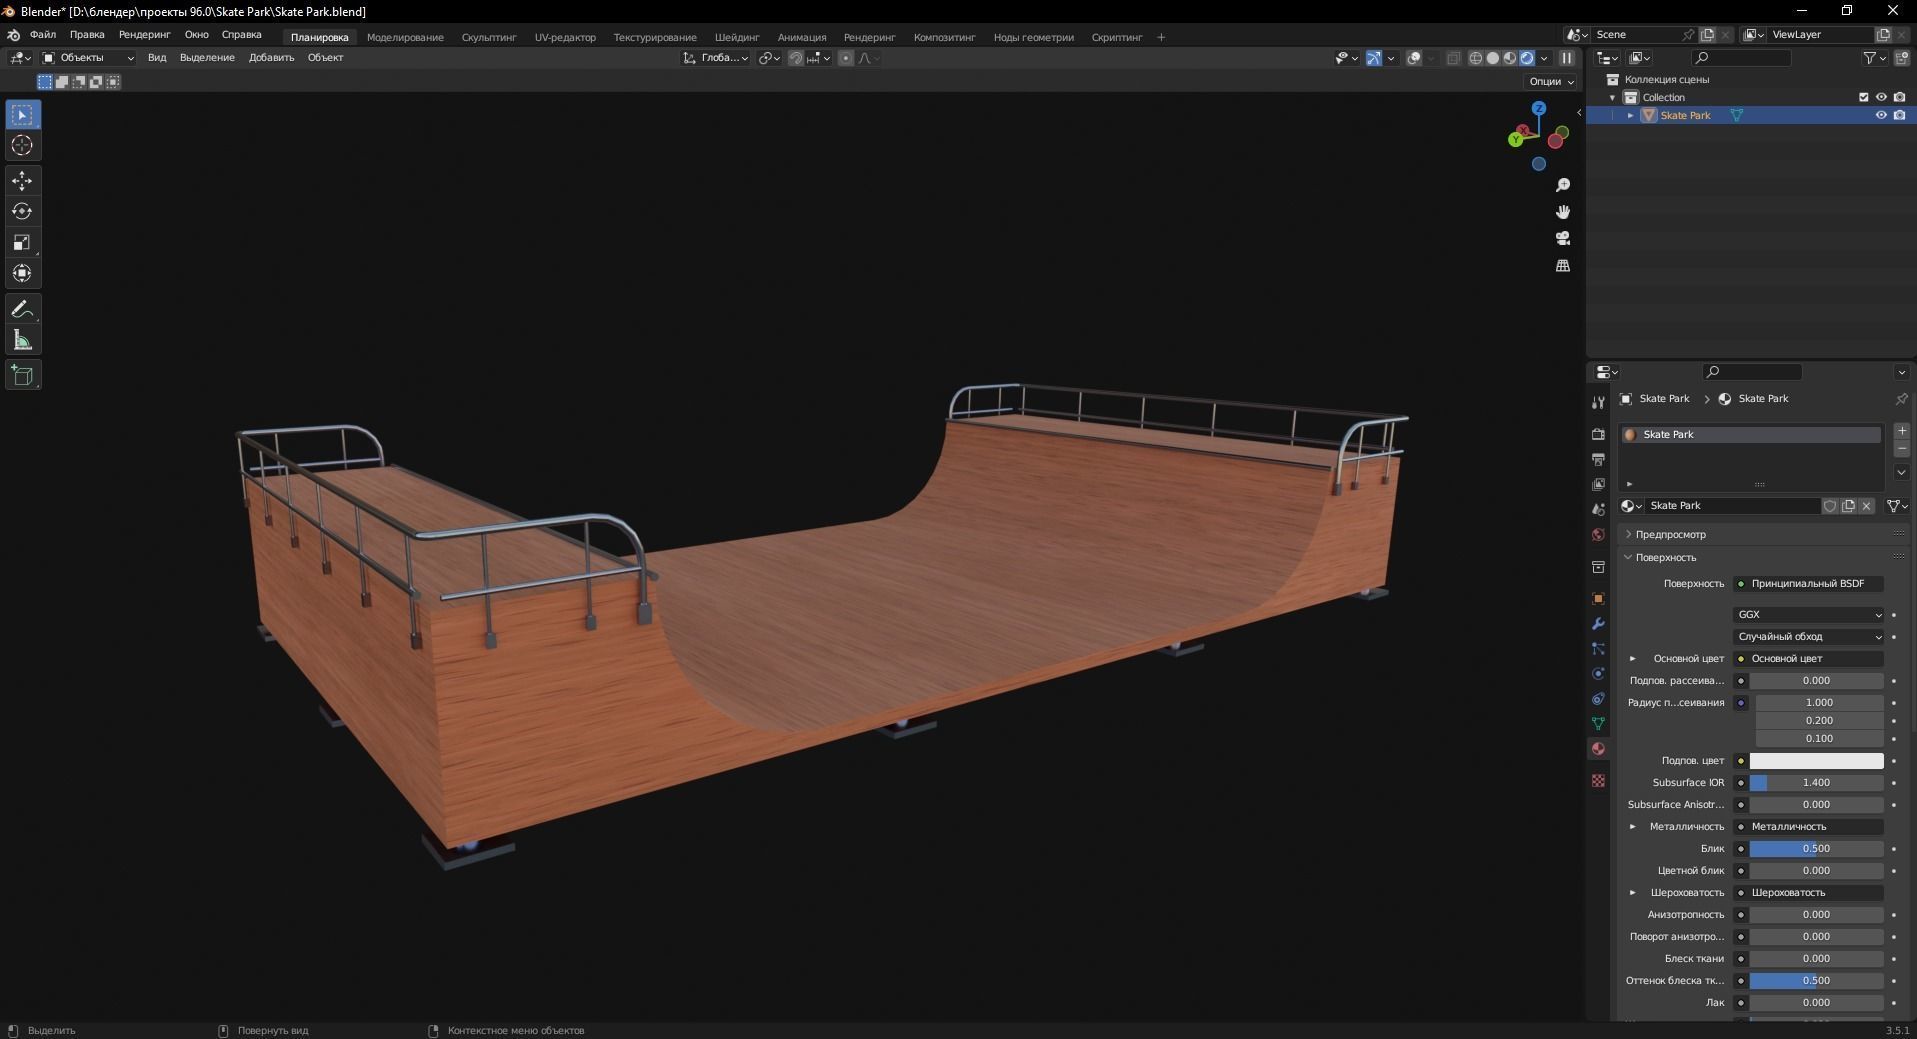Viewport: 1917px width, 1039px height.
Task: Open the Modifiers wrench tab
Action: [x=1598, y=624]
